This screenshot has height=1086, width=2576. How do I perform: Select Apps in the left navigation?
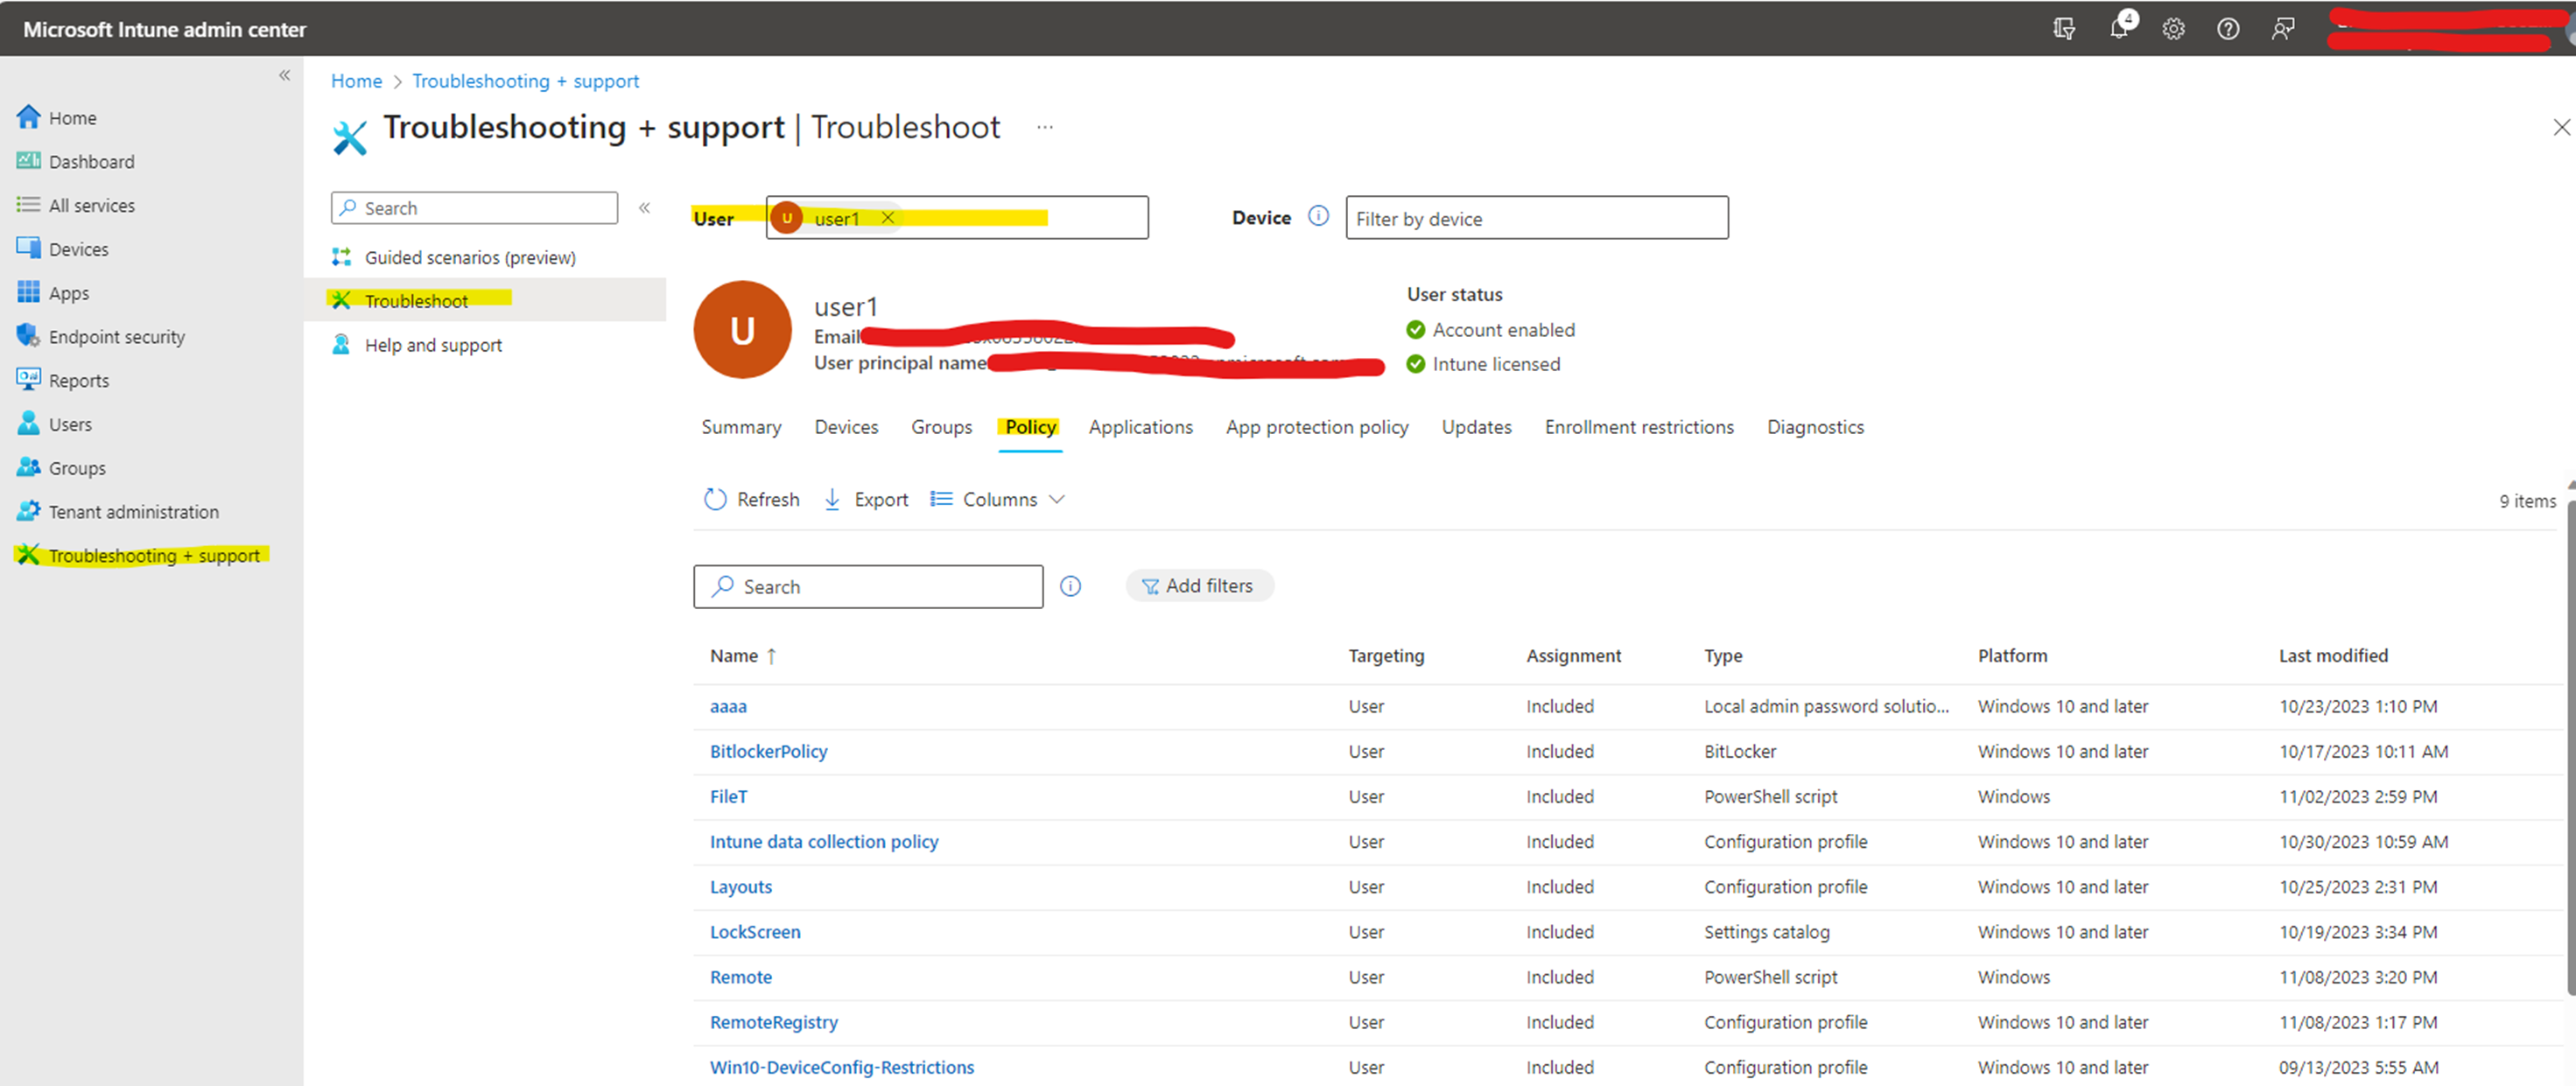point(69,292)
